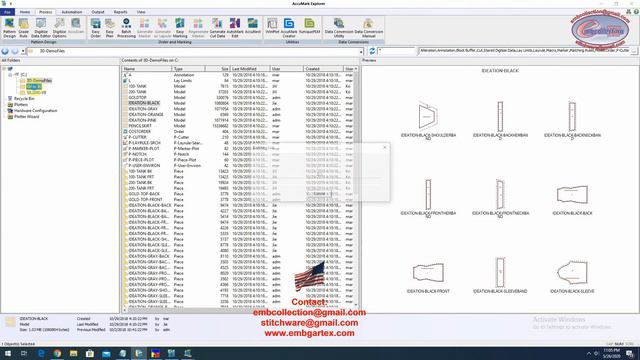
Task: Open Chrome from the taskbar
Action: (57, 353)
